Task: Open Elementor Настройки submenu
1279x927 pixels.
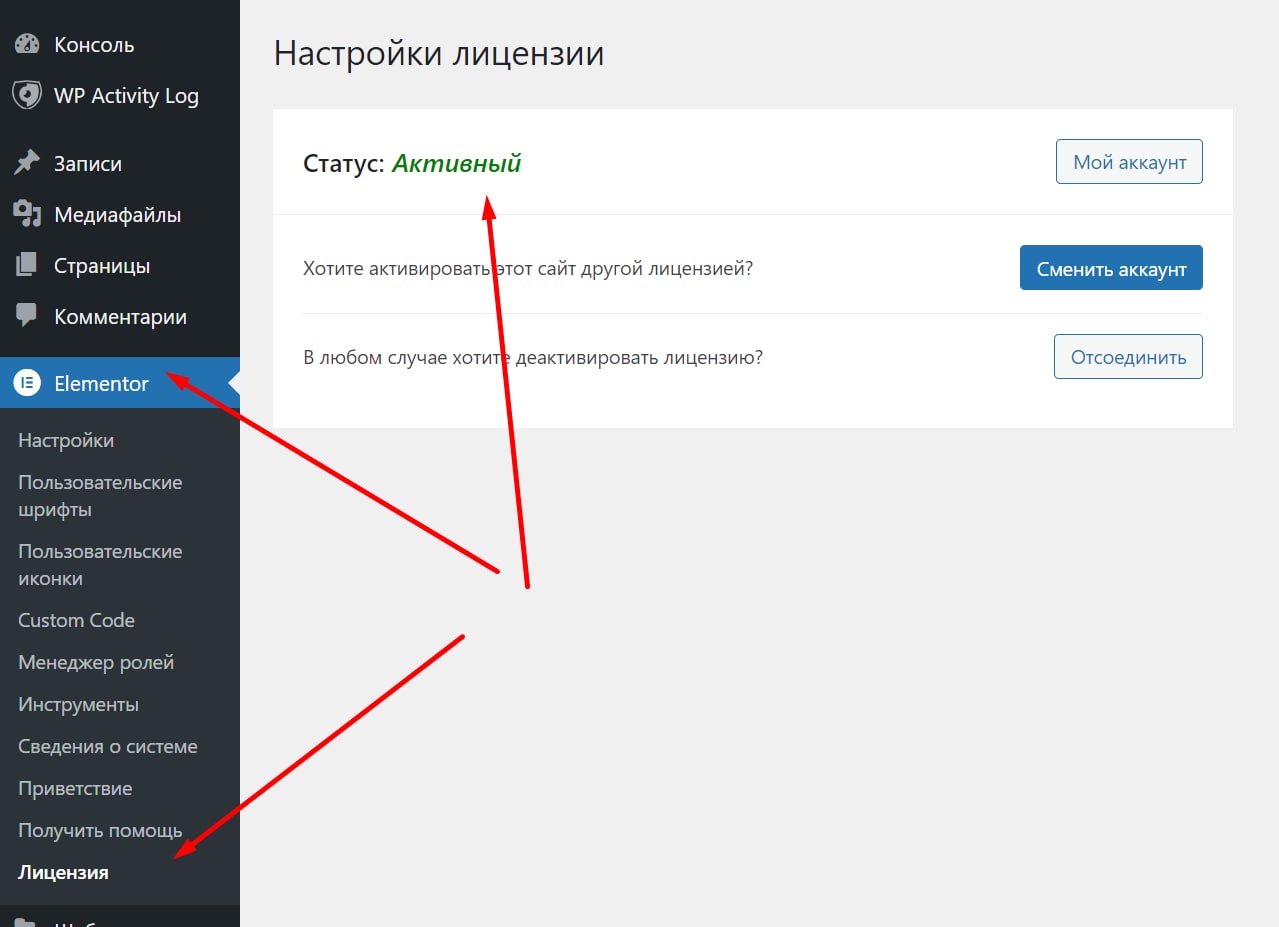Action: pyautogui.click(x=66, y=440)
